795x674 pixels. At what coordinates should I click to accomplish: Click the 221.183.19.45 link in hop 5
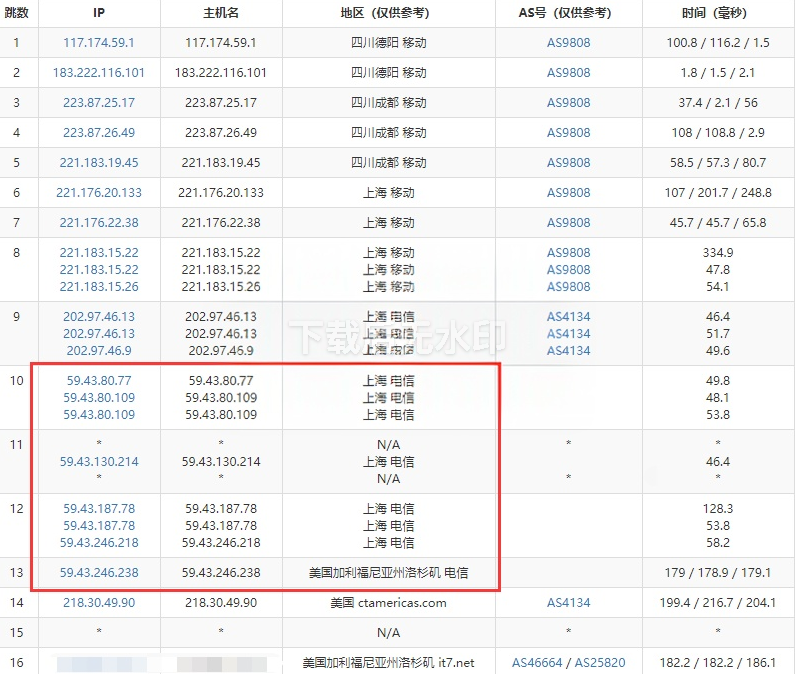pyautogui.click(x=98, y=163)
